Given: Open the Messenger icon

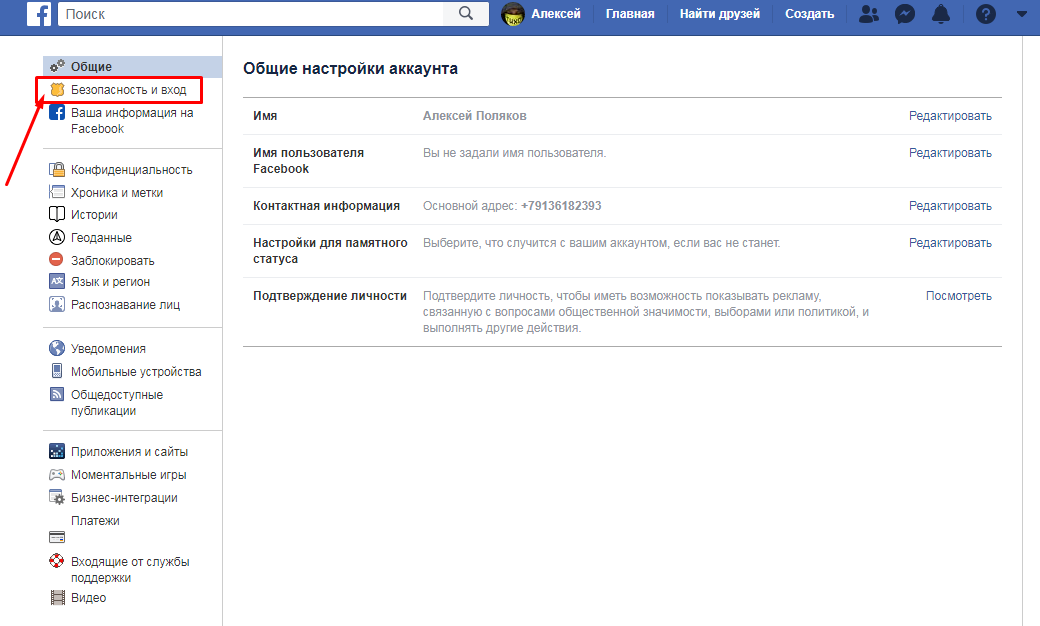Looking at the screenshot, I should point(905,14).
